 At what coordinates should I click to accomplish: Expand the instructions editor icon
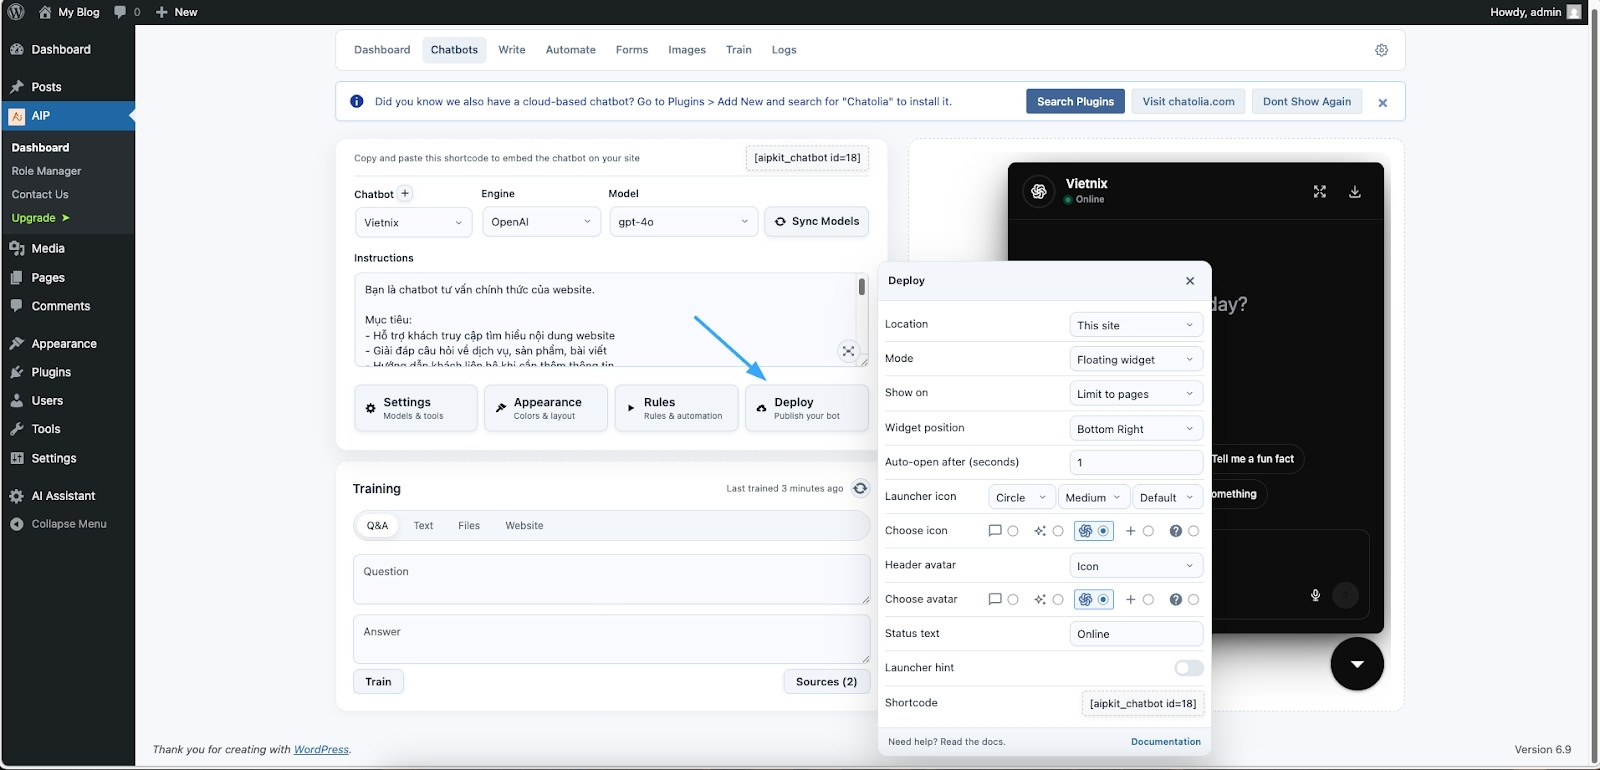point(847,351)
